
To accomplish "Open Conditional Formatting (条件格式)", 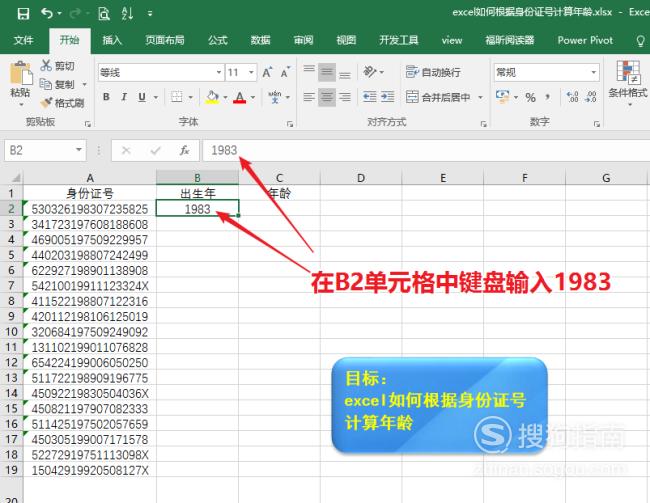I will tap(628, 83).
